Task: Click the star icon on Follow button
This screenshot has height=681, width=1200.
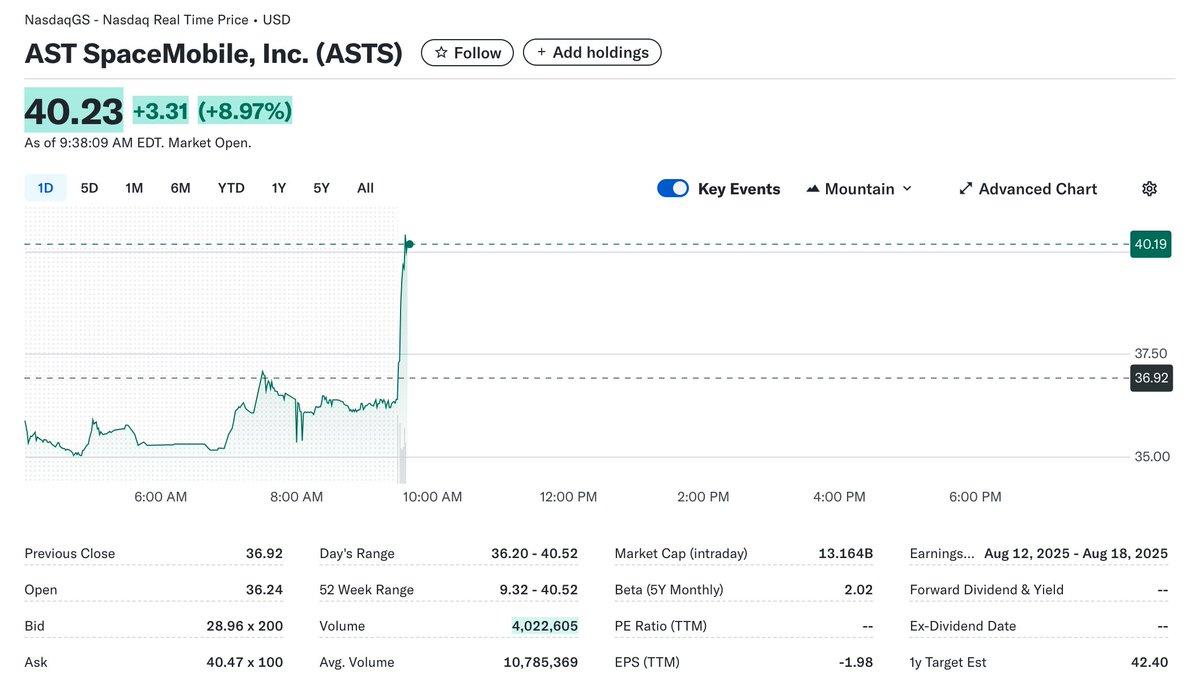Action: pos(441,52)
